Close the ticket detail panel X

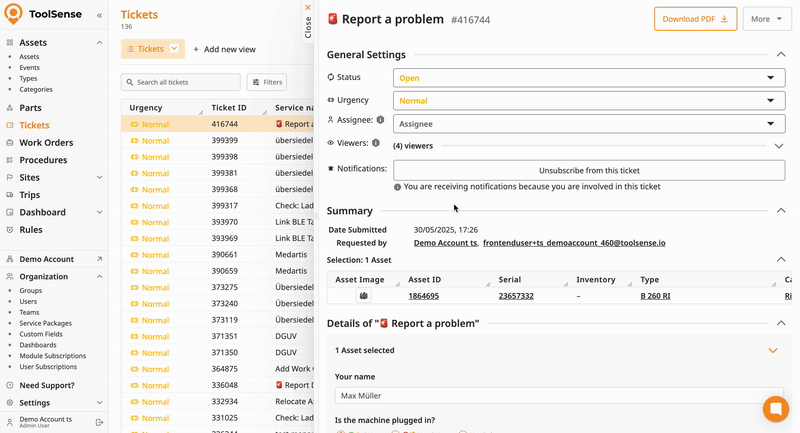tap(308, 8)
